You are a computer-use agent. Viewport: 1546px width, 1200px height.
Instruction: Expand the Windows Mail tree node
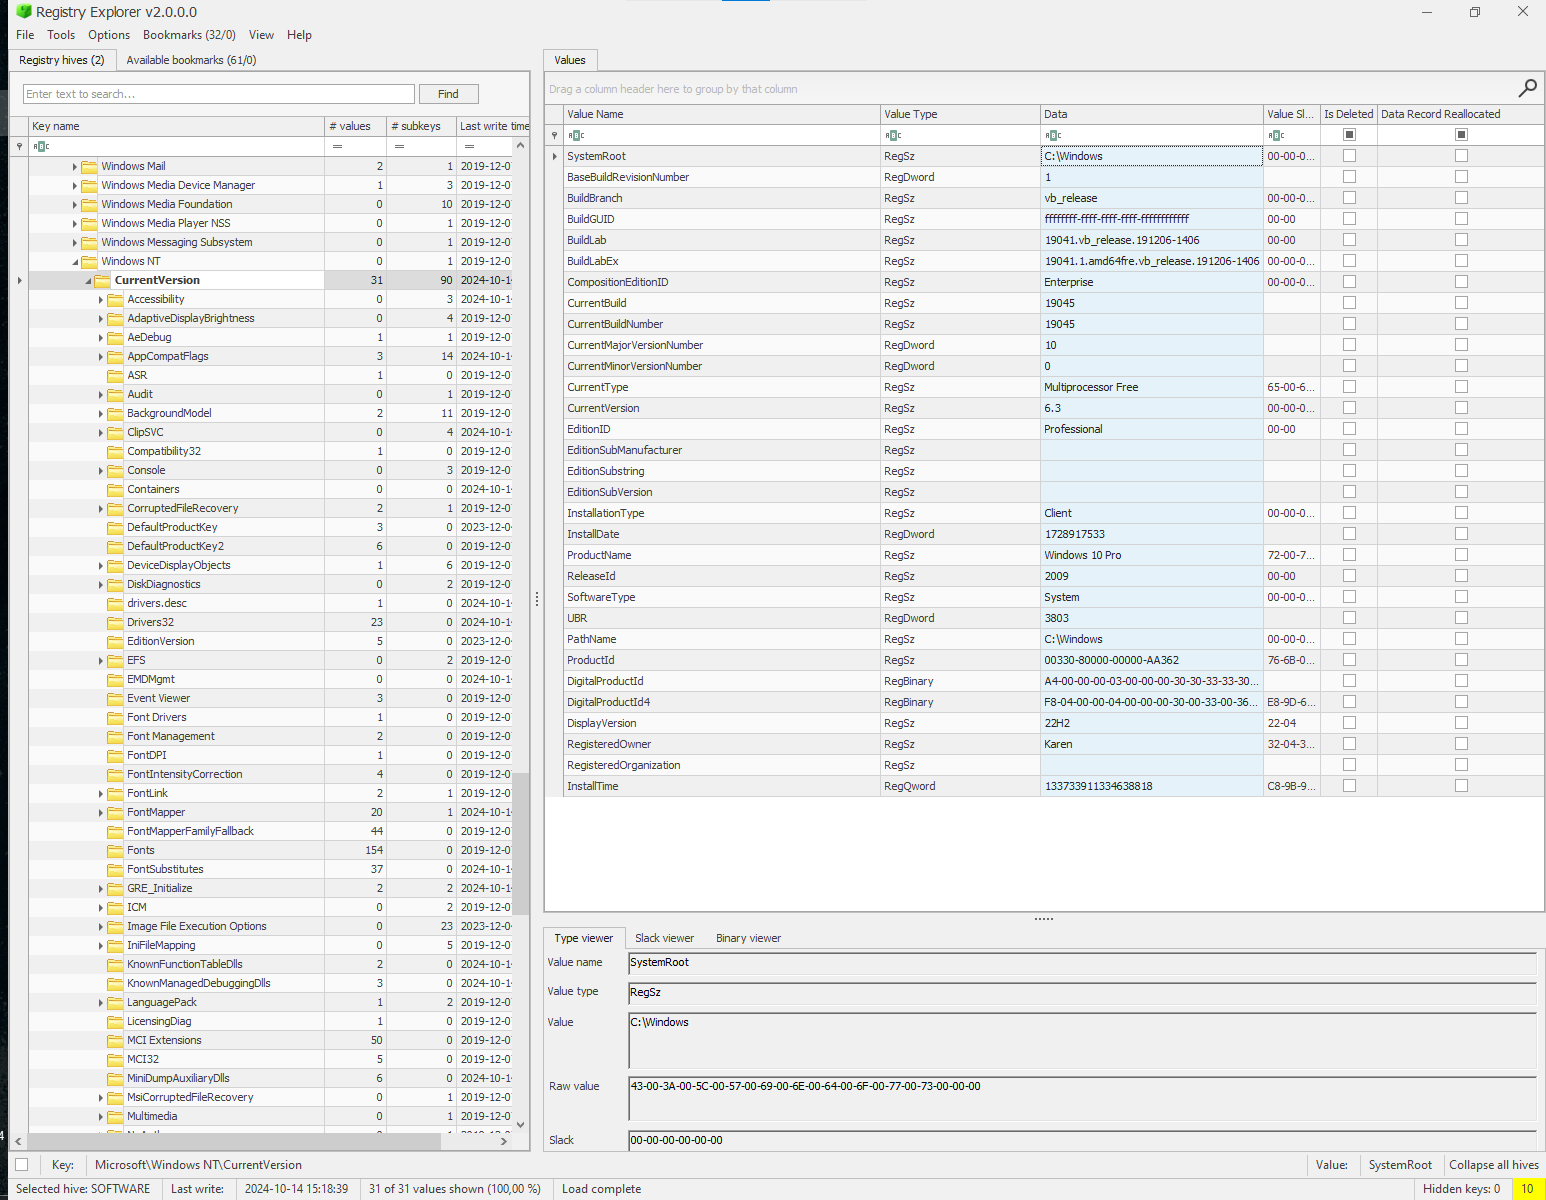click(x=74, y=167)
